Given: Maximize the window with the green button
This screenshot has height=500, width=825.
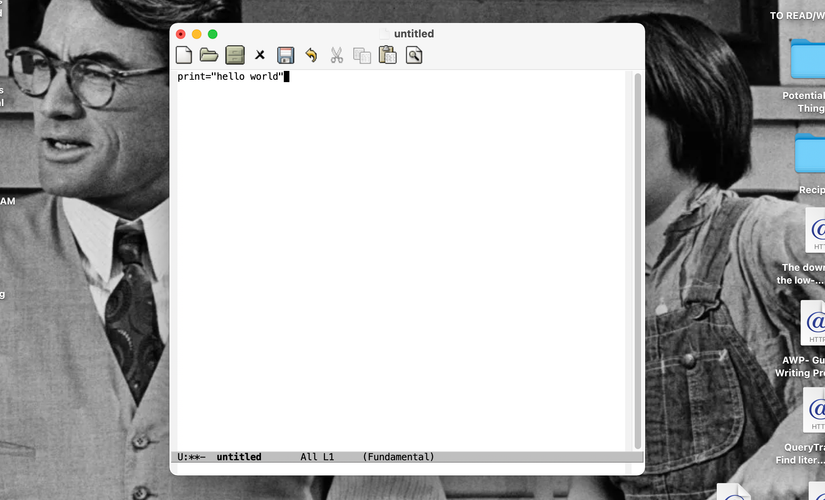Looking at the screenshot, I should pos(213,34).
